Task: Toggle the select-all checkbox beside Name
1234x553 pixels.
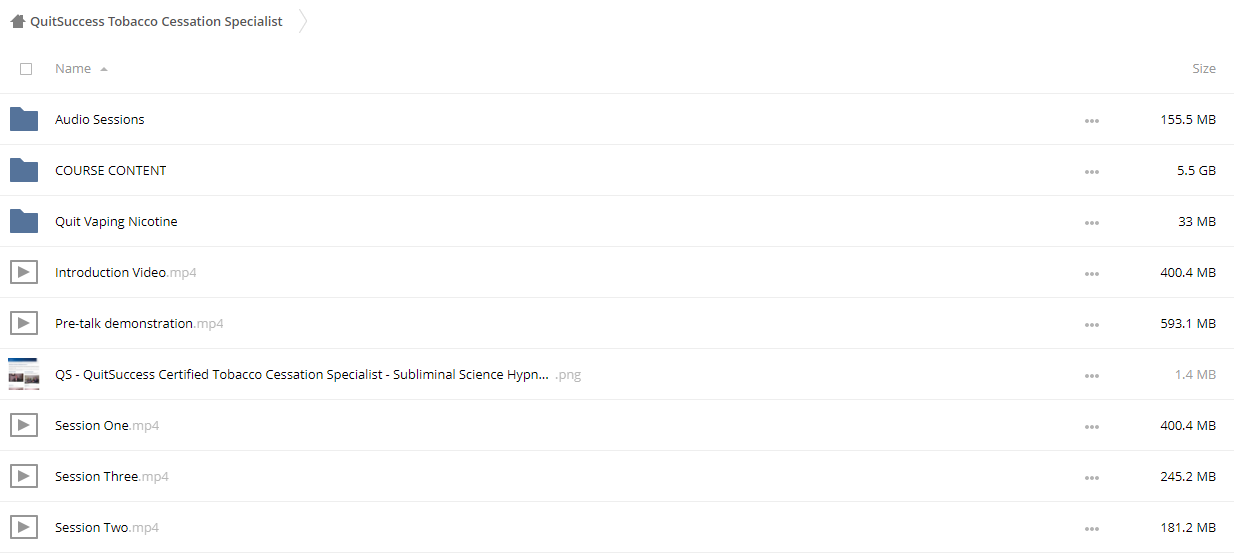Action: (x=26, y=69)
